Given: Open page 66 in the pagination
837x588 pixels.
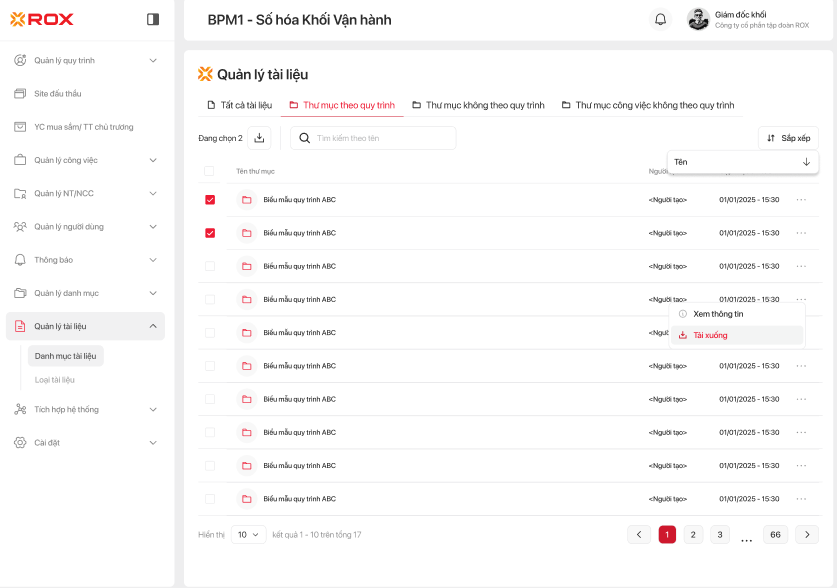Looking at the screenshot, I should tap(774, 534).
